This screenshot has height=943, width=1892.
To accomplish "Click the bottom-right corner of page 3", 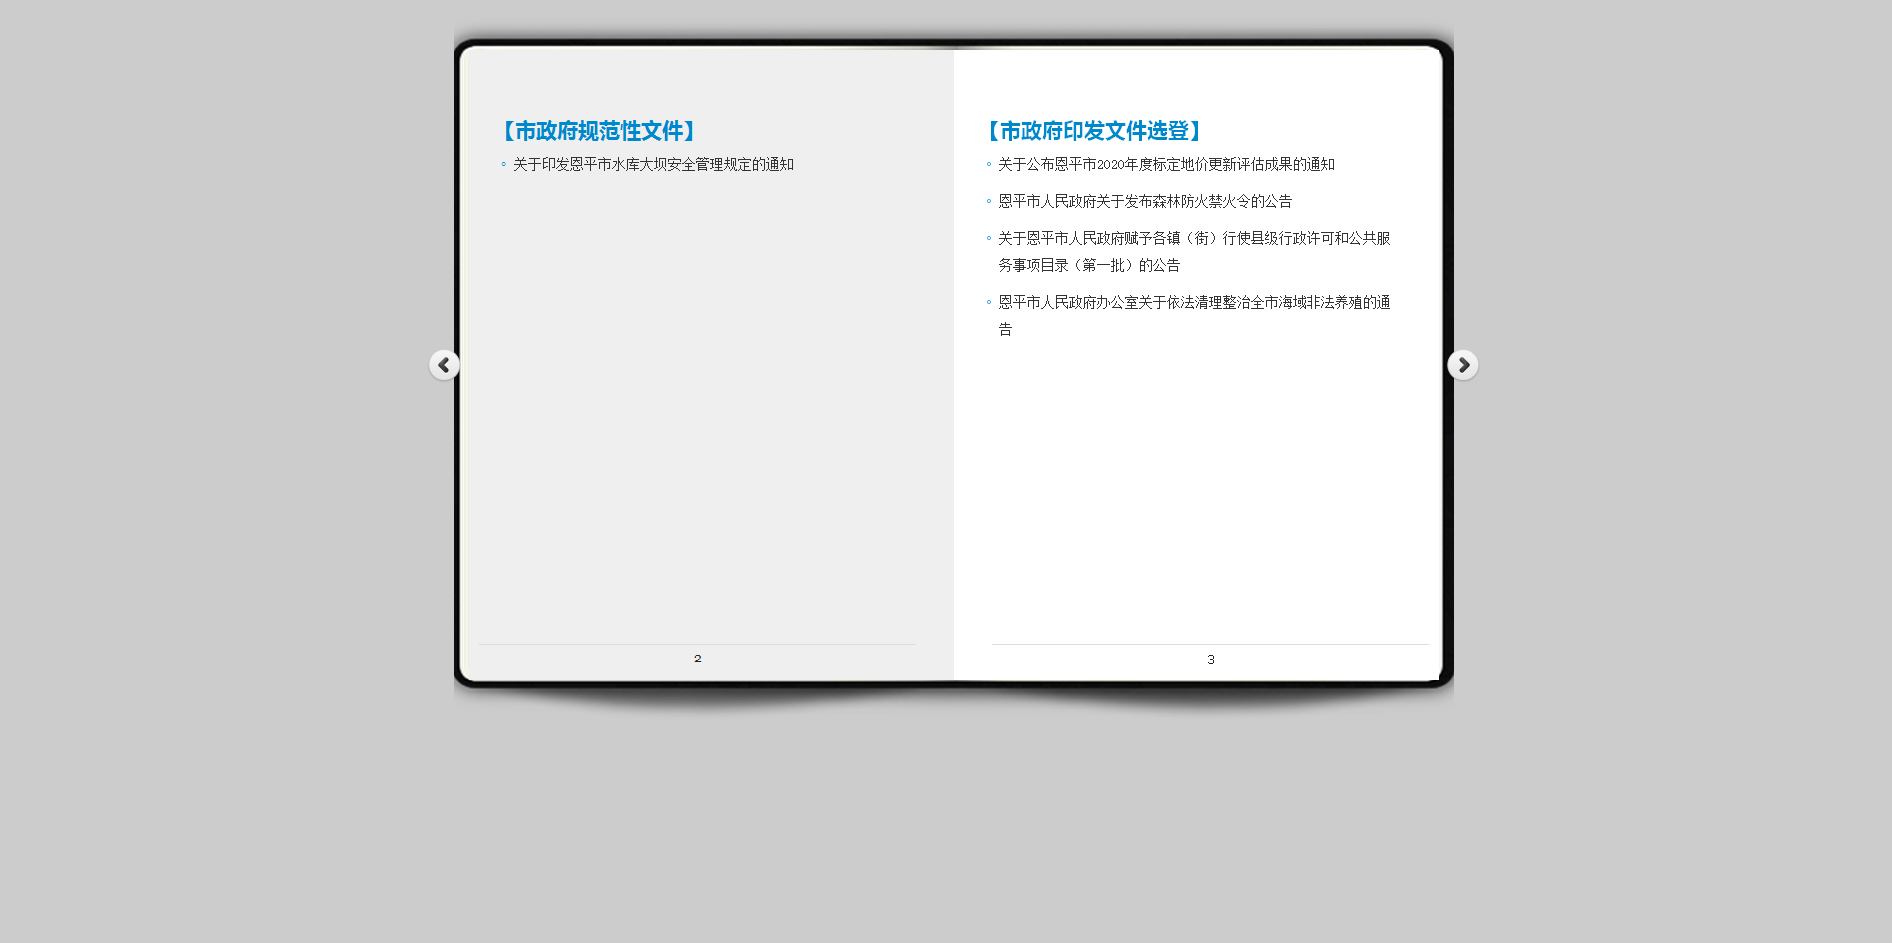I will point(1431,673).
